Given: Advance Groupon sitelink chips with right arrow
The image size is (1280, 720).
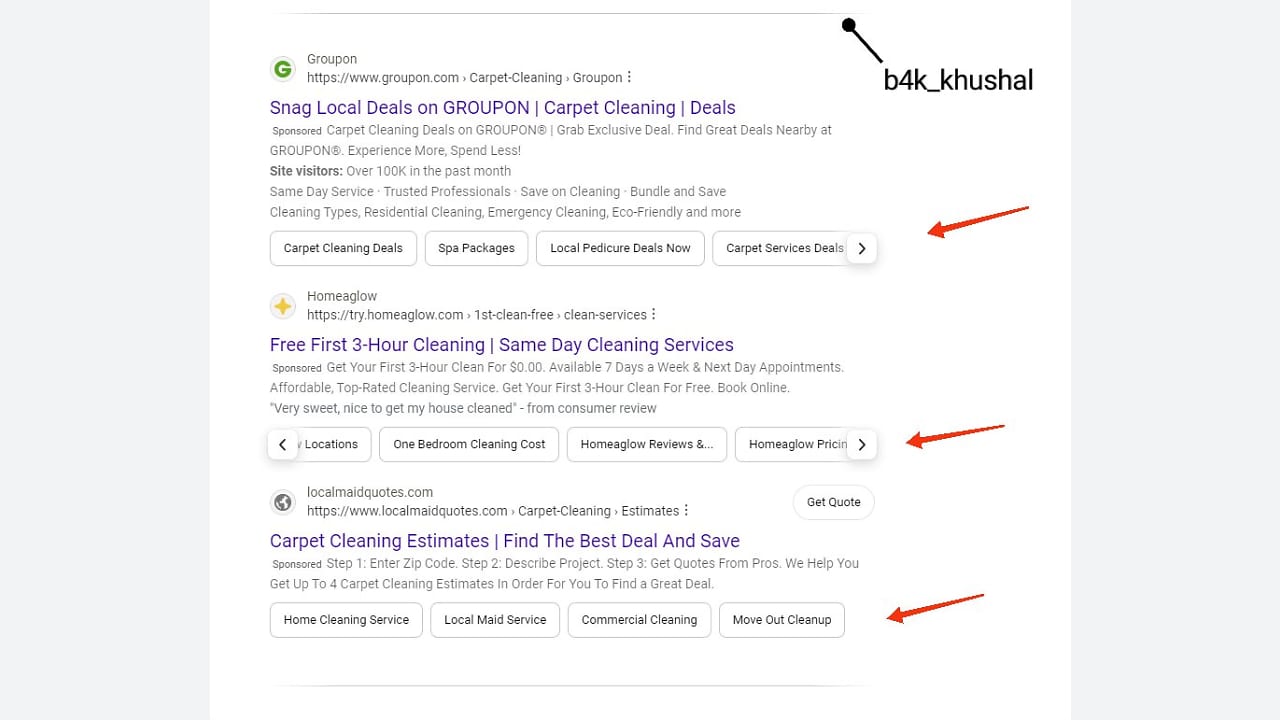Looking at the screenshot, I should [862, 248].
